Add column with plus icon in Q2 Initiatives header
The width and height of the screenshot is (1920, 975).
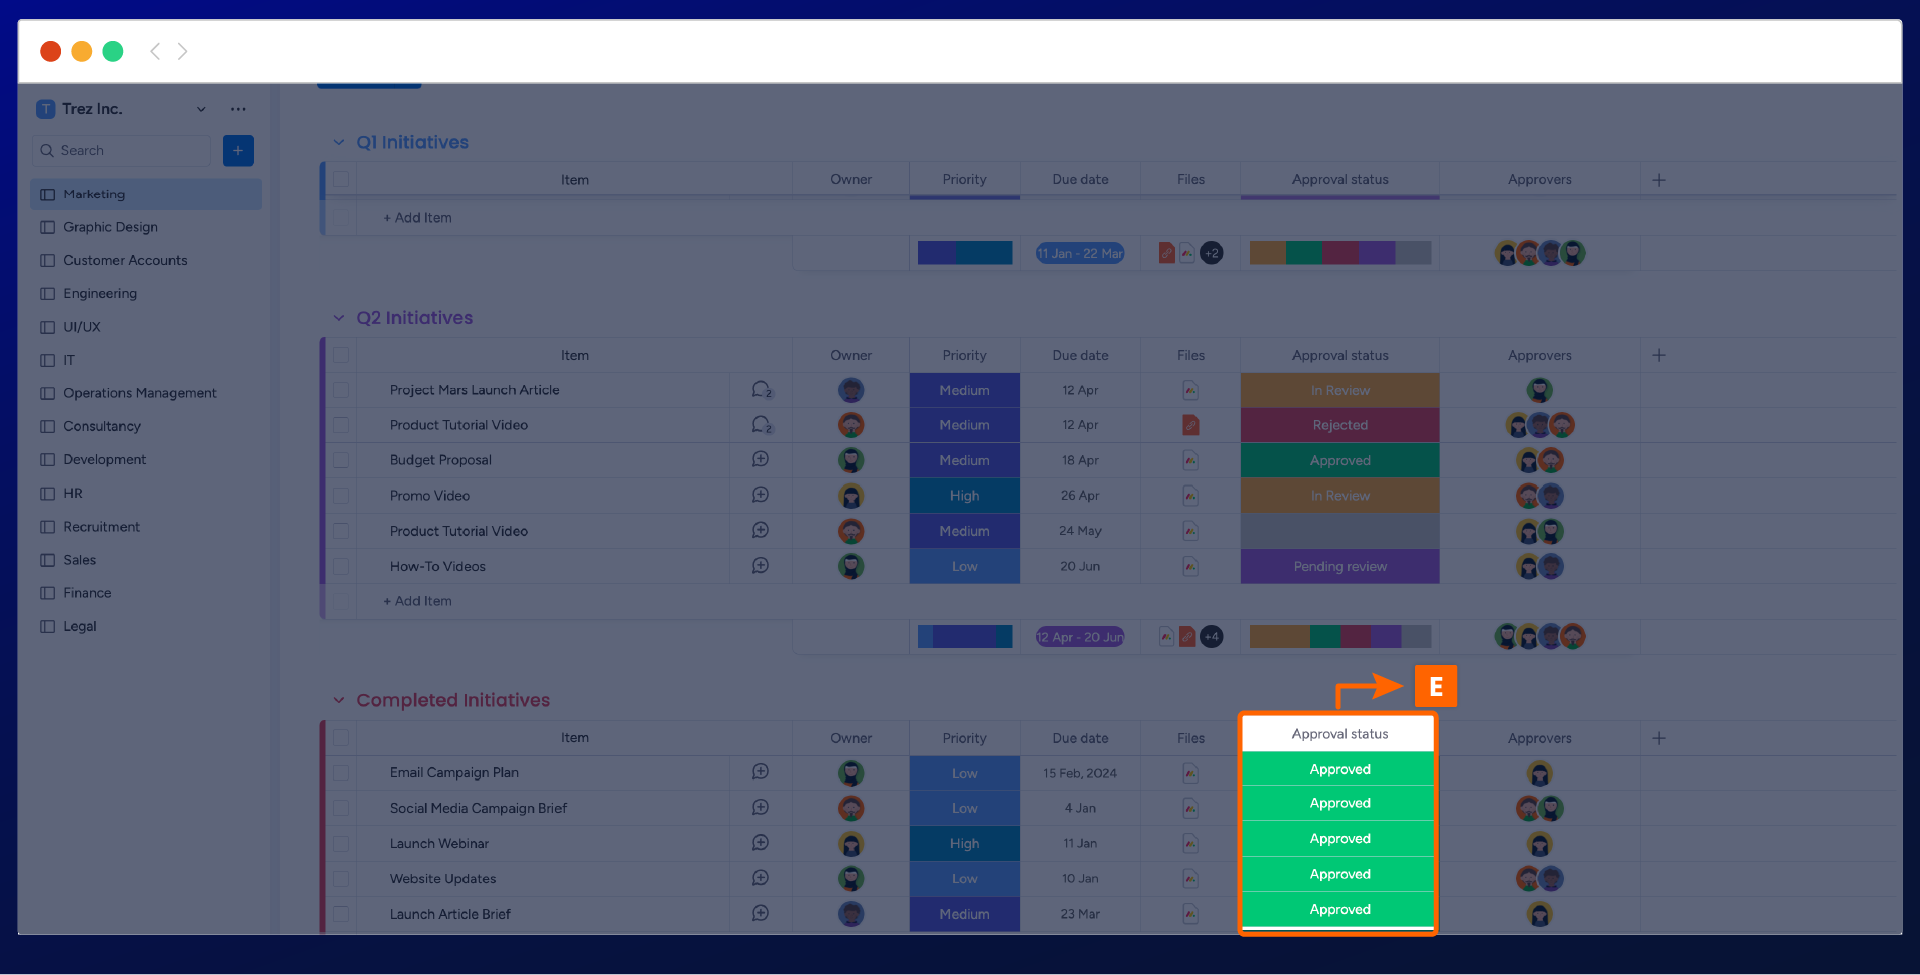click(x=1659, y=355)
